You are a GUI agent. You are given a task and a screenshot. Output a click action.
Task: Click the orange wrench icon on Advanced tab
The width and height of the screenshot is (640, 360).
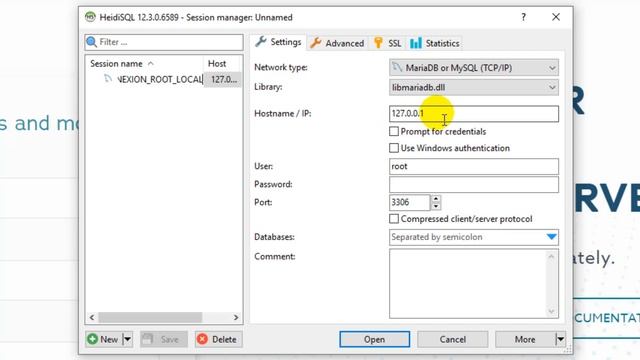316,43
